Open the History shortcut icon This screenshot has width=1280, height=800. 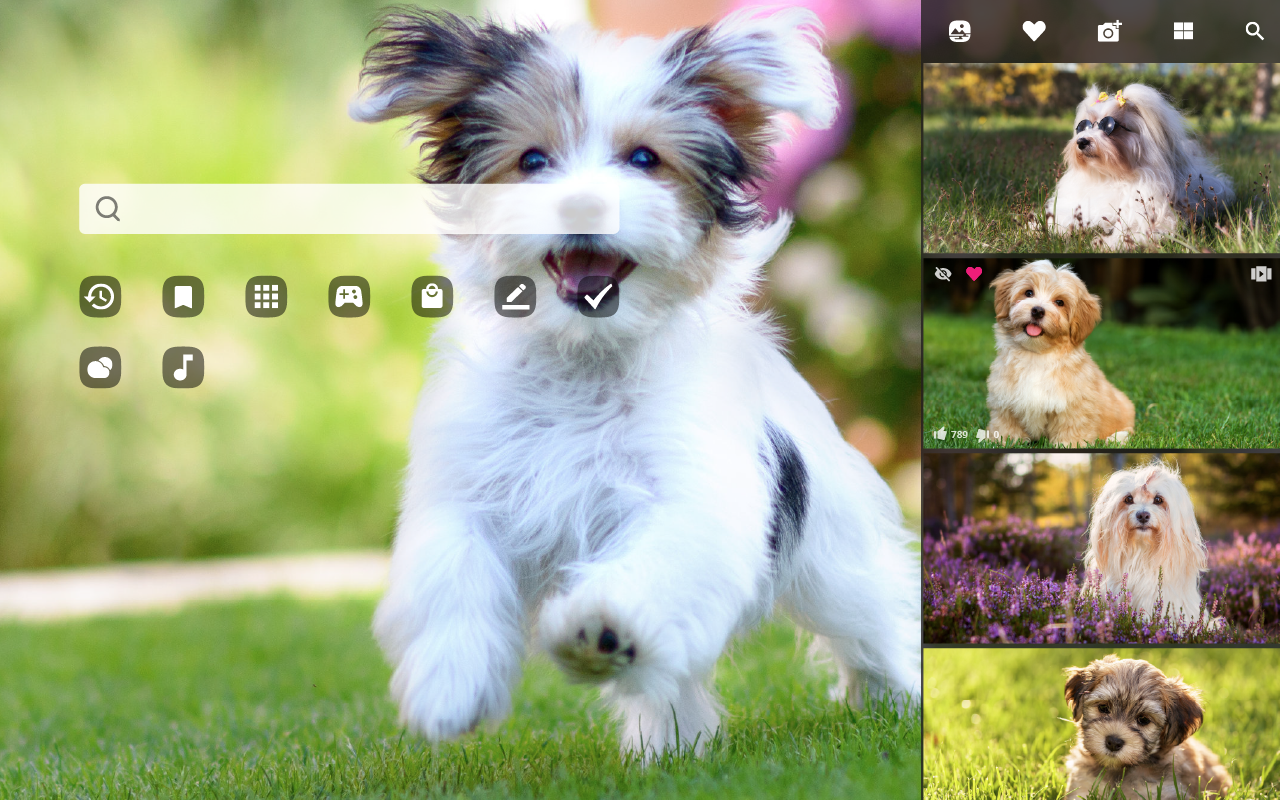coord(100,297)
